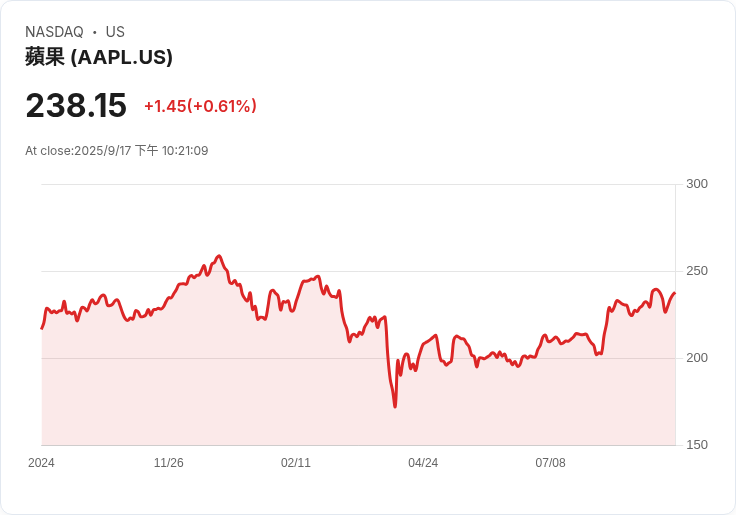
Task: Click the US market label
Action: [115, 32]
